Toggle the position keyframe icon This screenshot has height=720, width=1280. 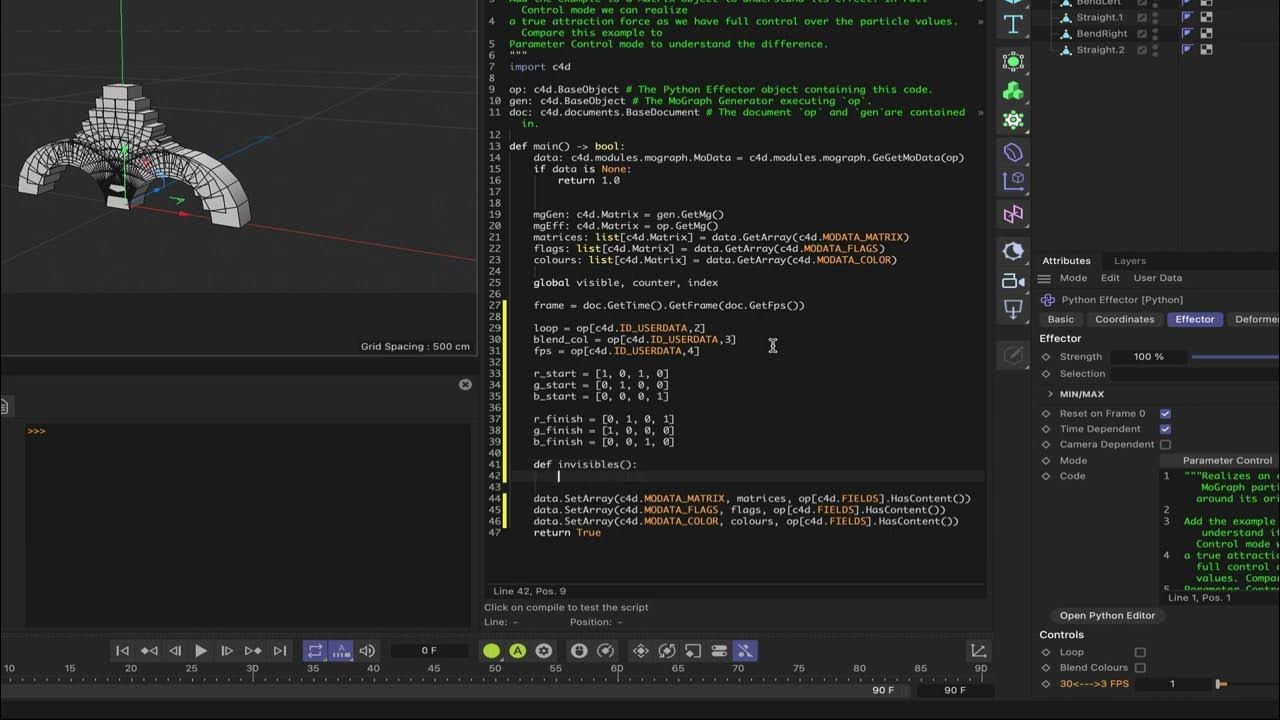(x=641, y=651)
